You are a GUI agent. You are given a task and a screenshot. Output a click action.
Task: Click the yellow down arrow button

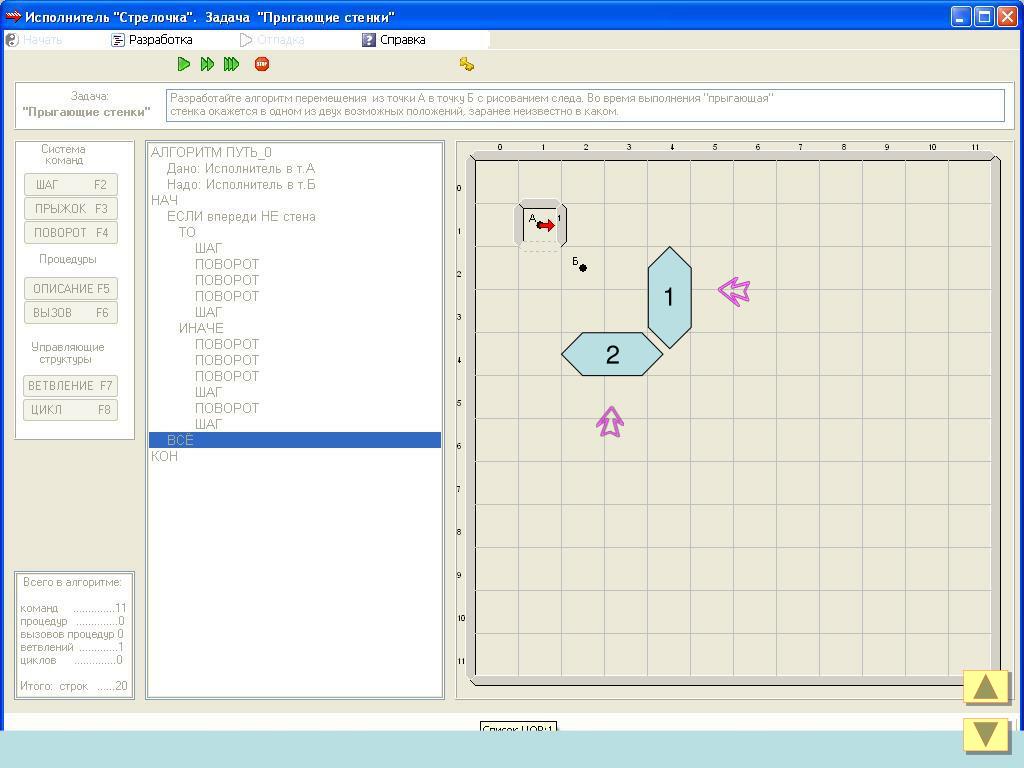point(985,735)
